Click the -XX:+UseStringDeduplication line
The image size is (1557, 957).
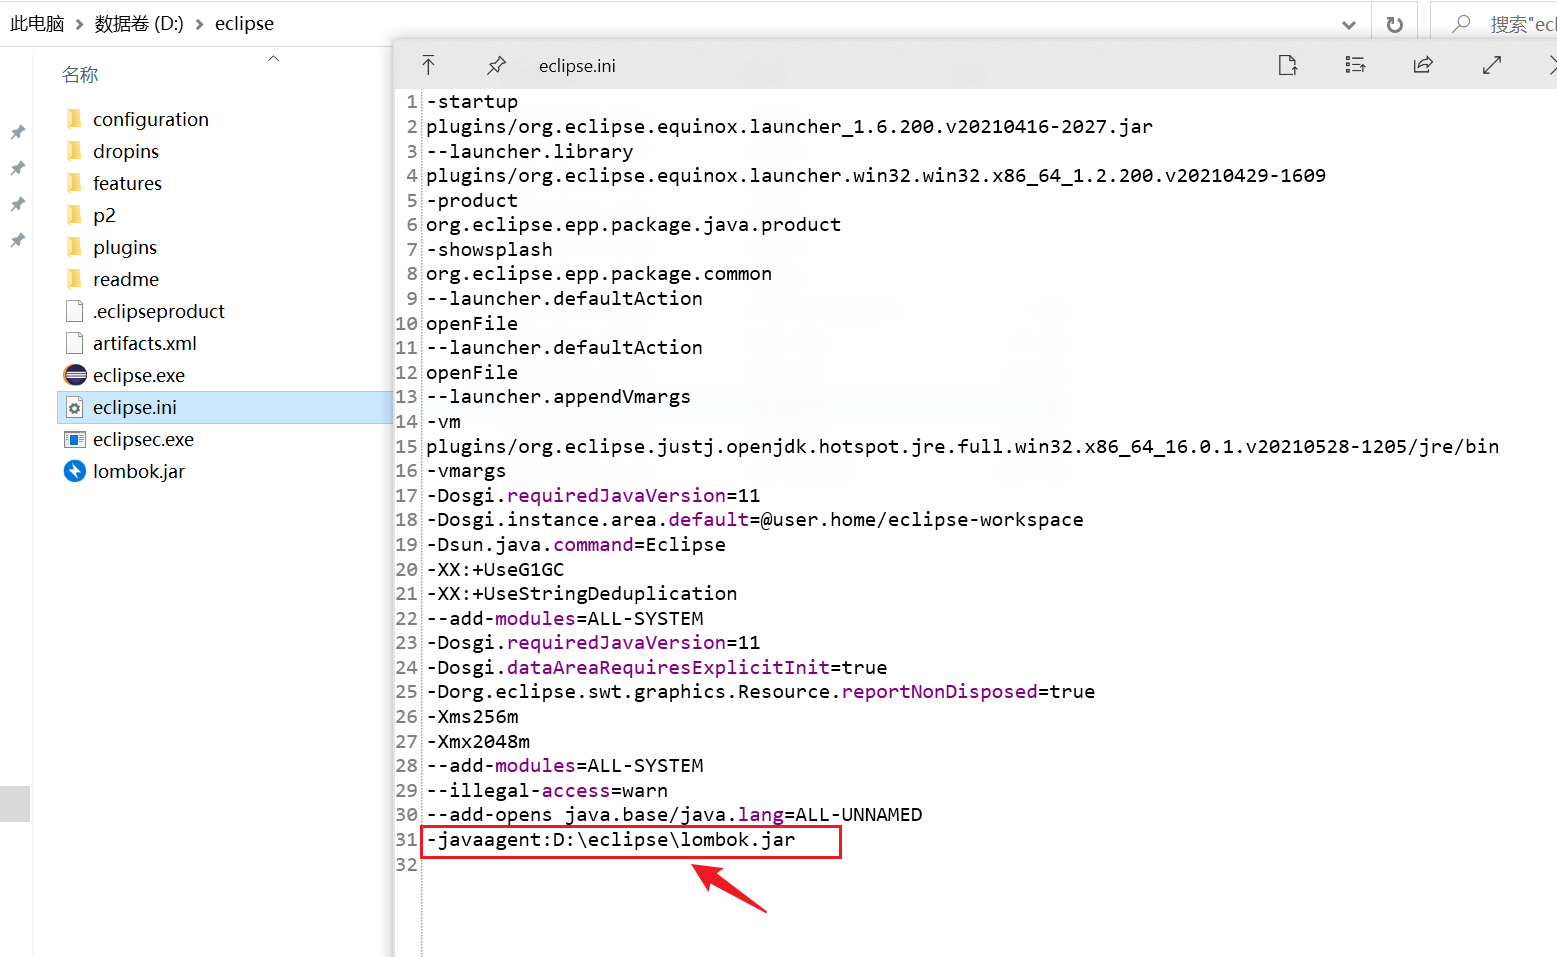tap(582, 593)
